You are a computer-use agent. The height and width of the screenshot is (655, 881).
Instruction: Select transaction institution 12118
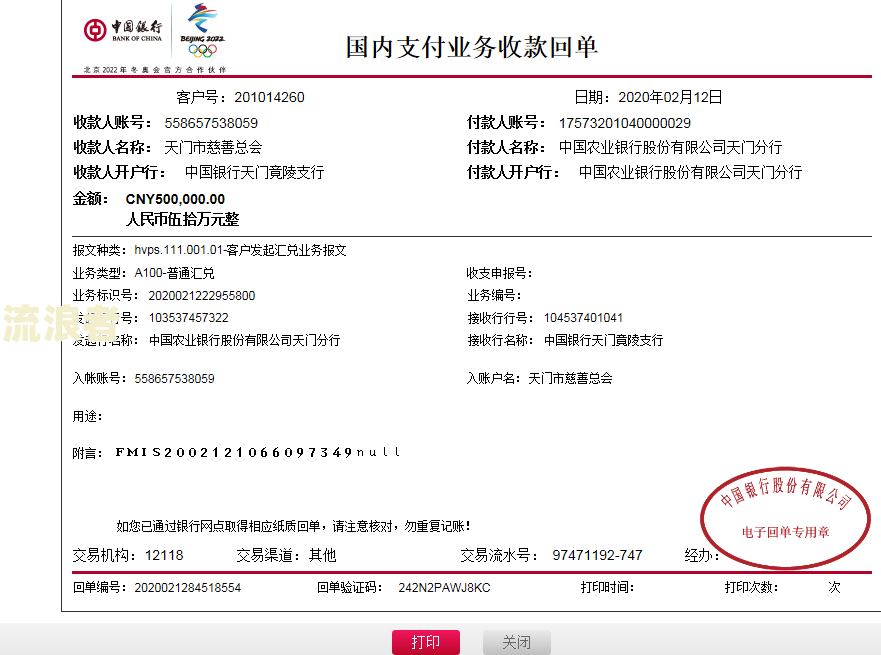(164, 556)
